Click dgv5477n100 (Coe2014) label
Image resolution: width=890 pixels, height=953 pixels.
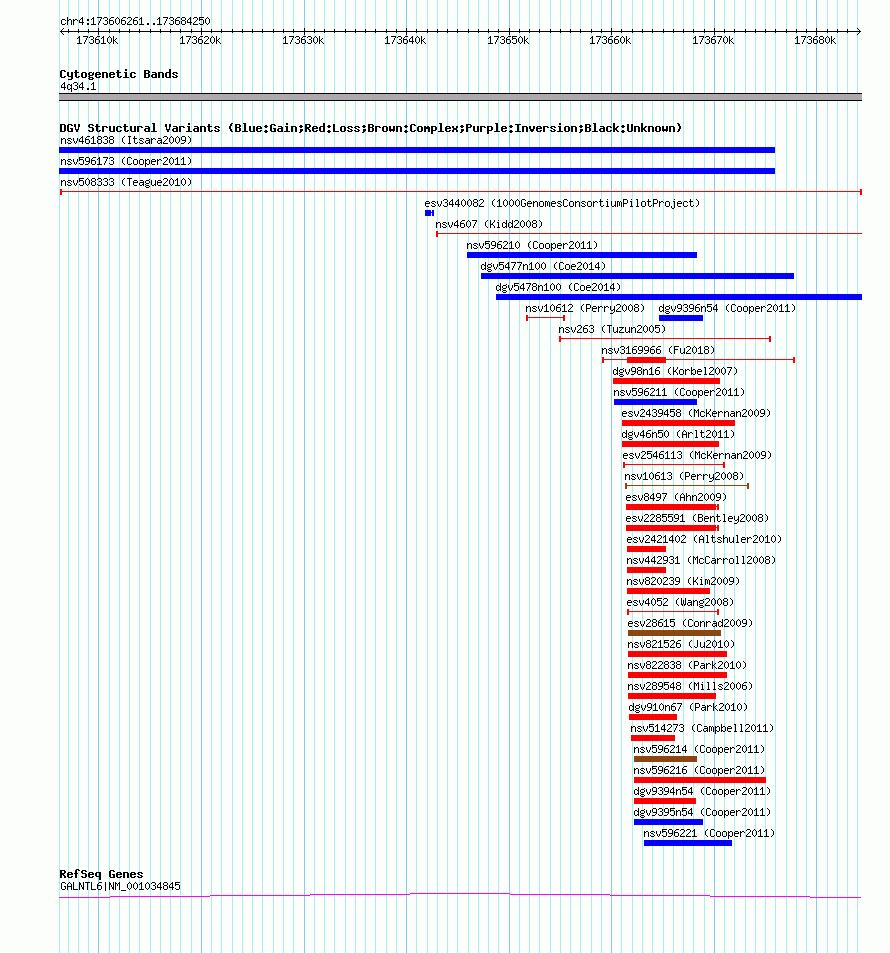pos(543,266)
